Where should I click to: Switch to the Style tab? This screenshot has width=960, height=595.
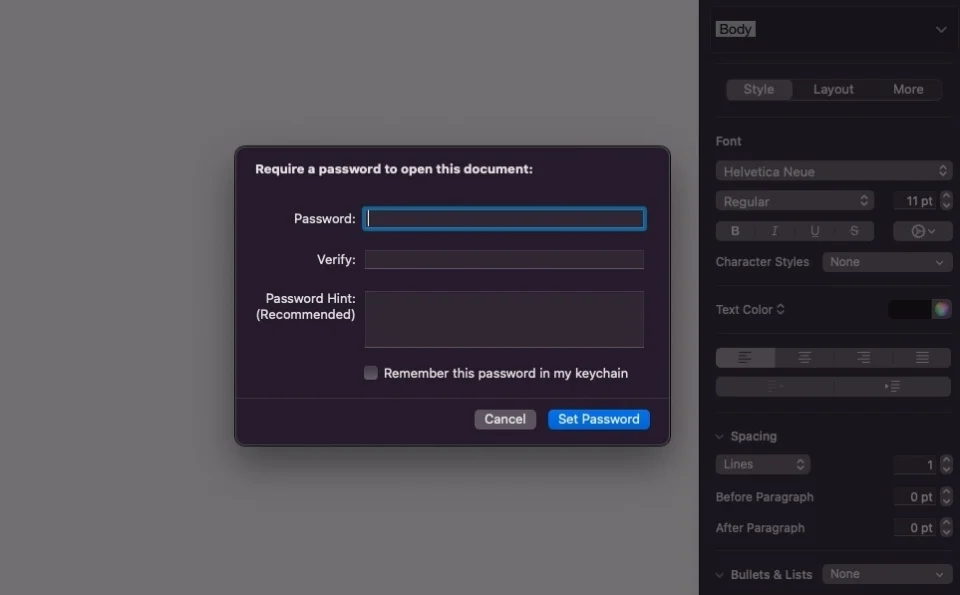click(x=759, y=89)
